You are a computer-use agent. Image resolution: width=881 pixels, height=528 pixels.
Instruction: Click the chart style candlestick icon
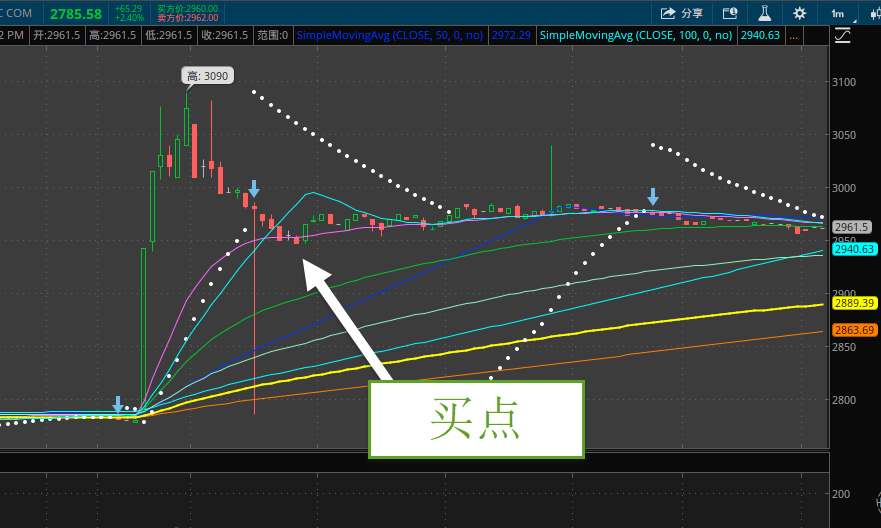(x=870, y=13)
